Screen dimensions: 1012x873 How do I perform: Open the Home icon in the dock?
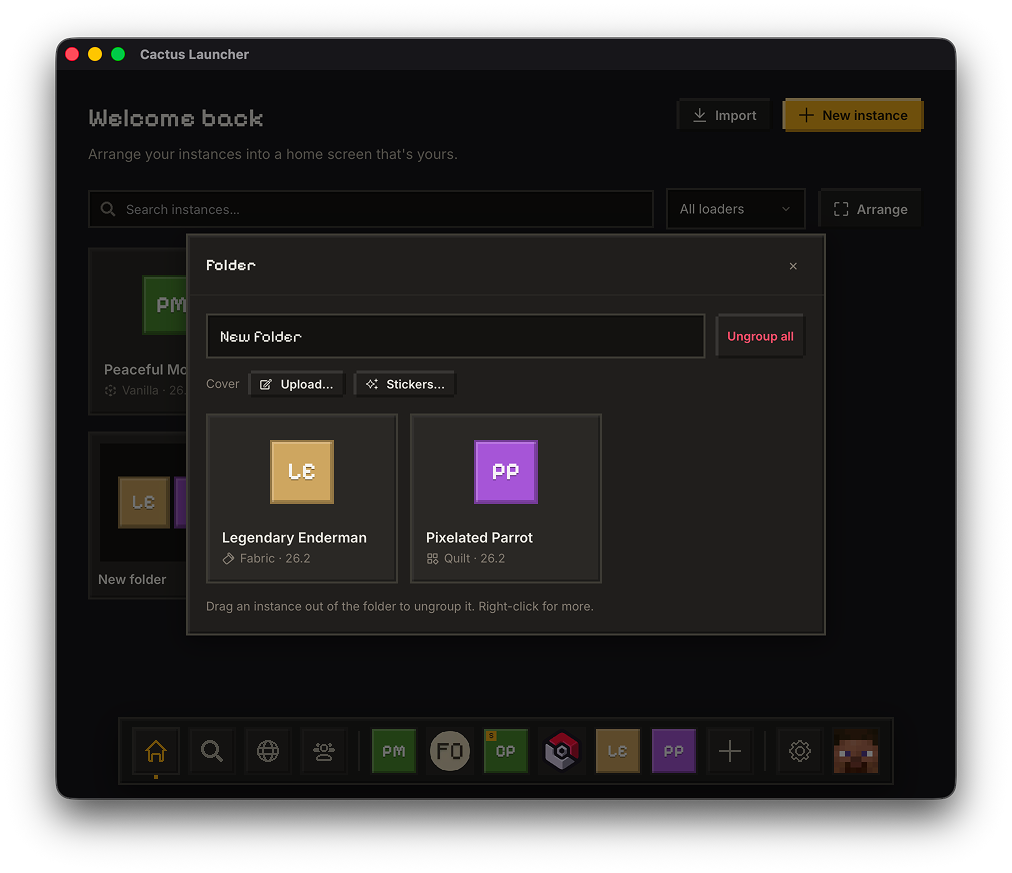[156, 751]
